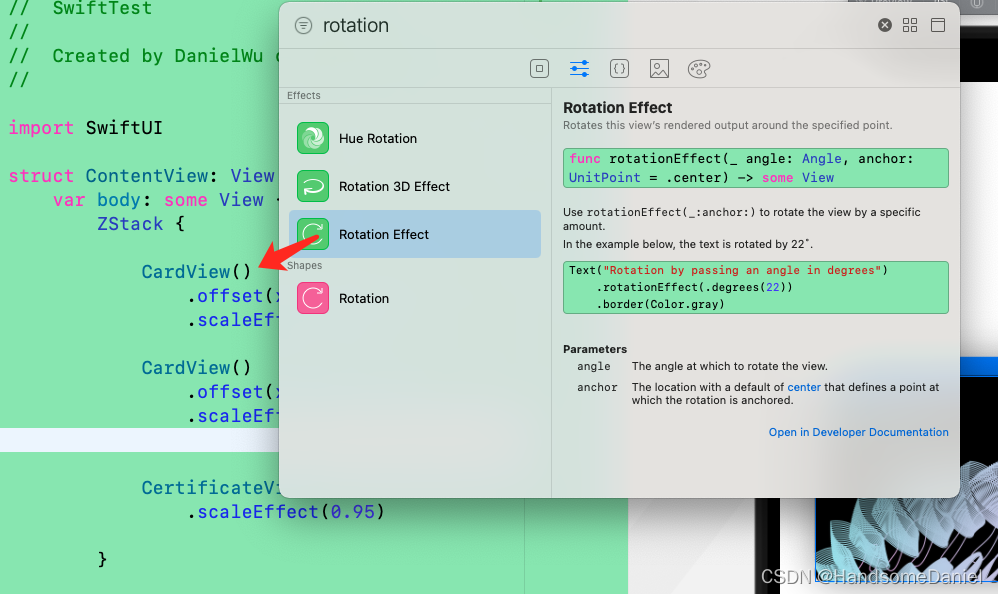Toggle the library detail pane view button
Viewport: 998px width, 594px height.
click(938, 25)
